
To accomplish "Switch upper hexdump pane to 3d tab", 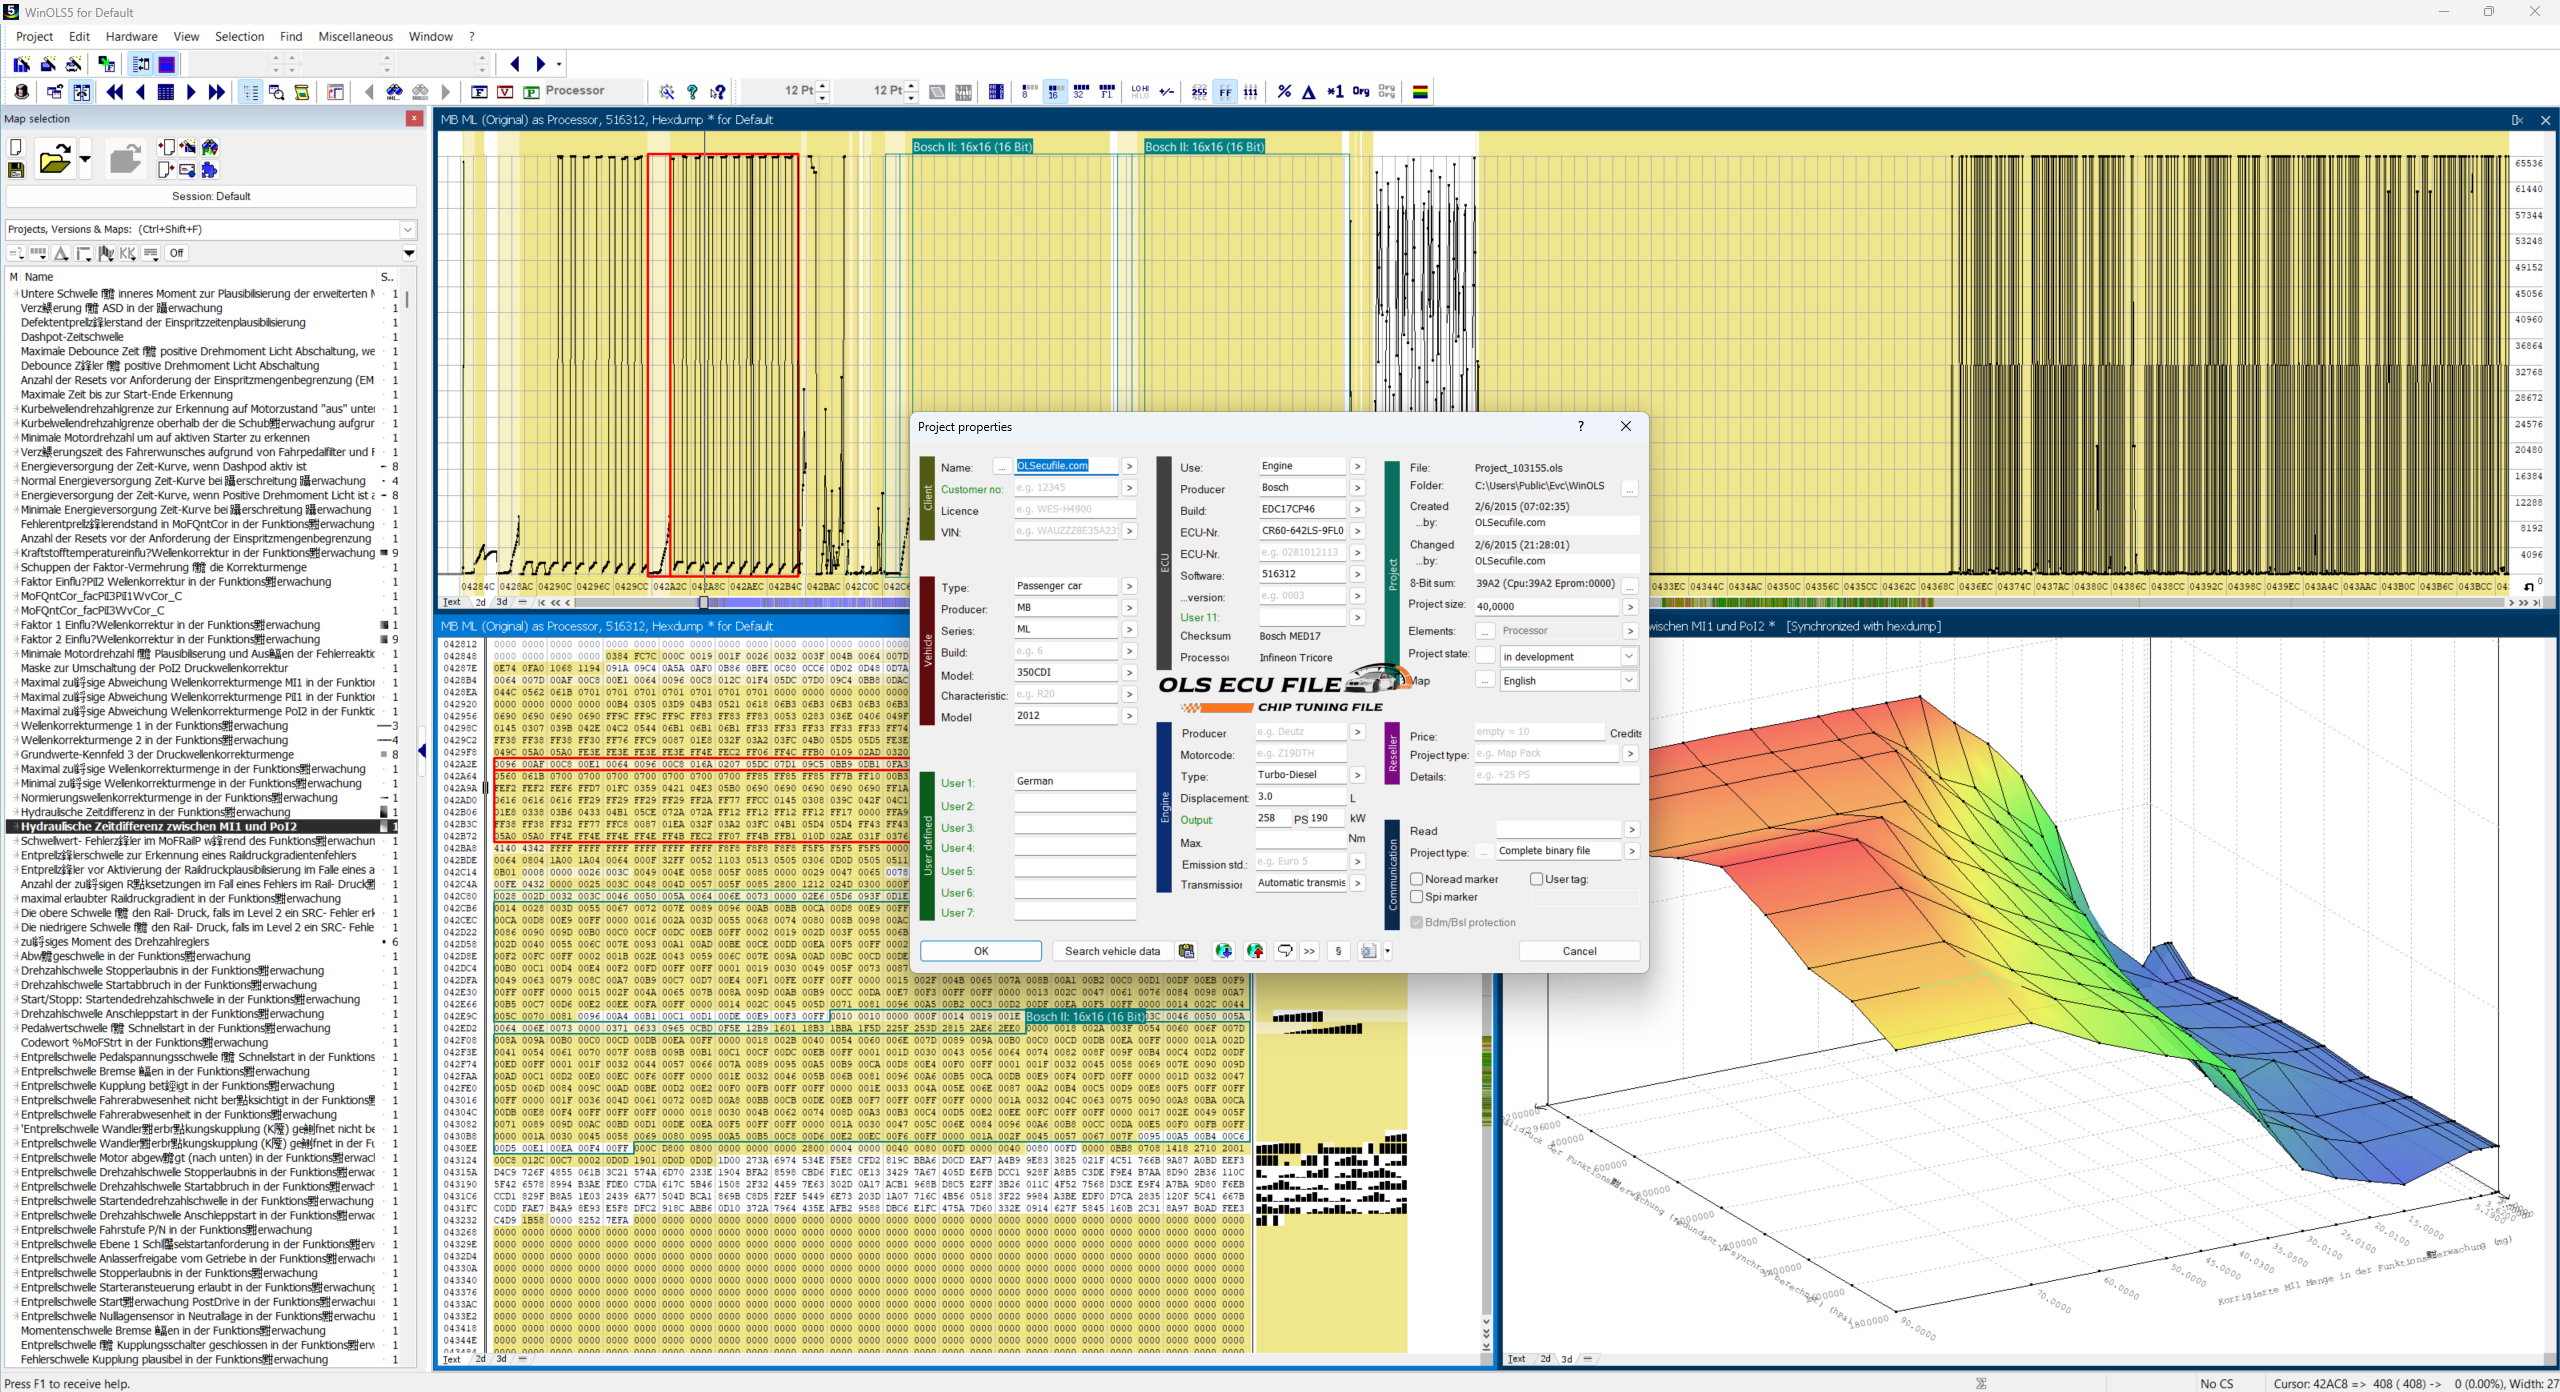I will pos(502,602).
